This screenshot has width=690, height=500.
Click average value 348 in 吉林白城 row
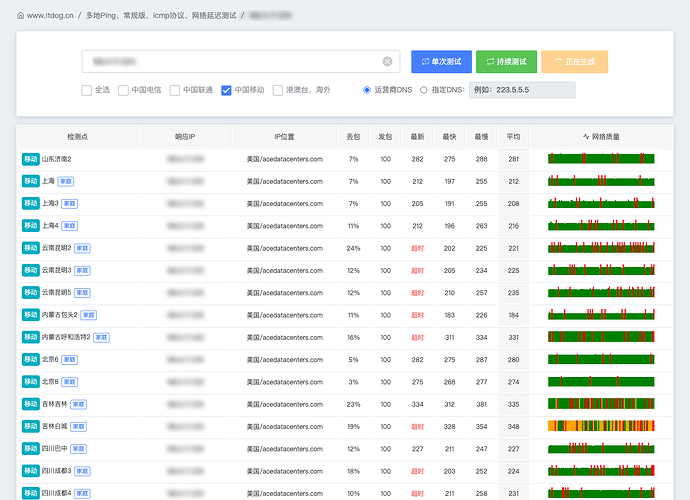[514, 426]
